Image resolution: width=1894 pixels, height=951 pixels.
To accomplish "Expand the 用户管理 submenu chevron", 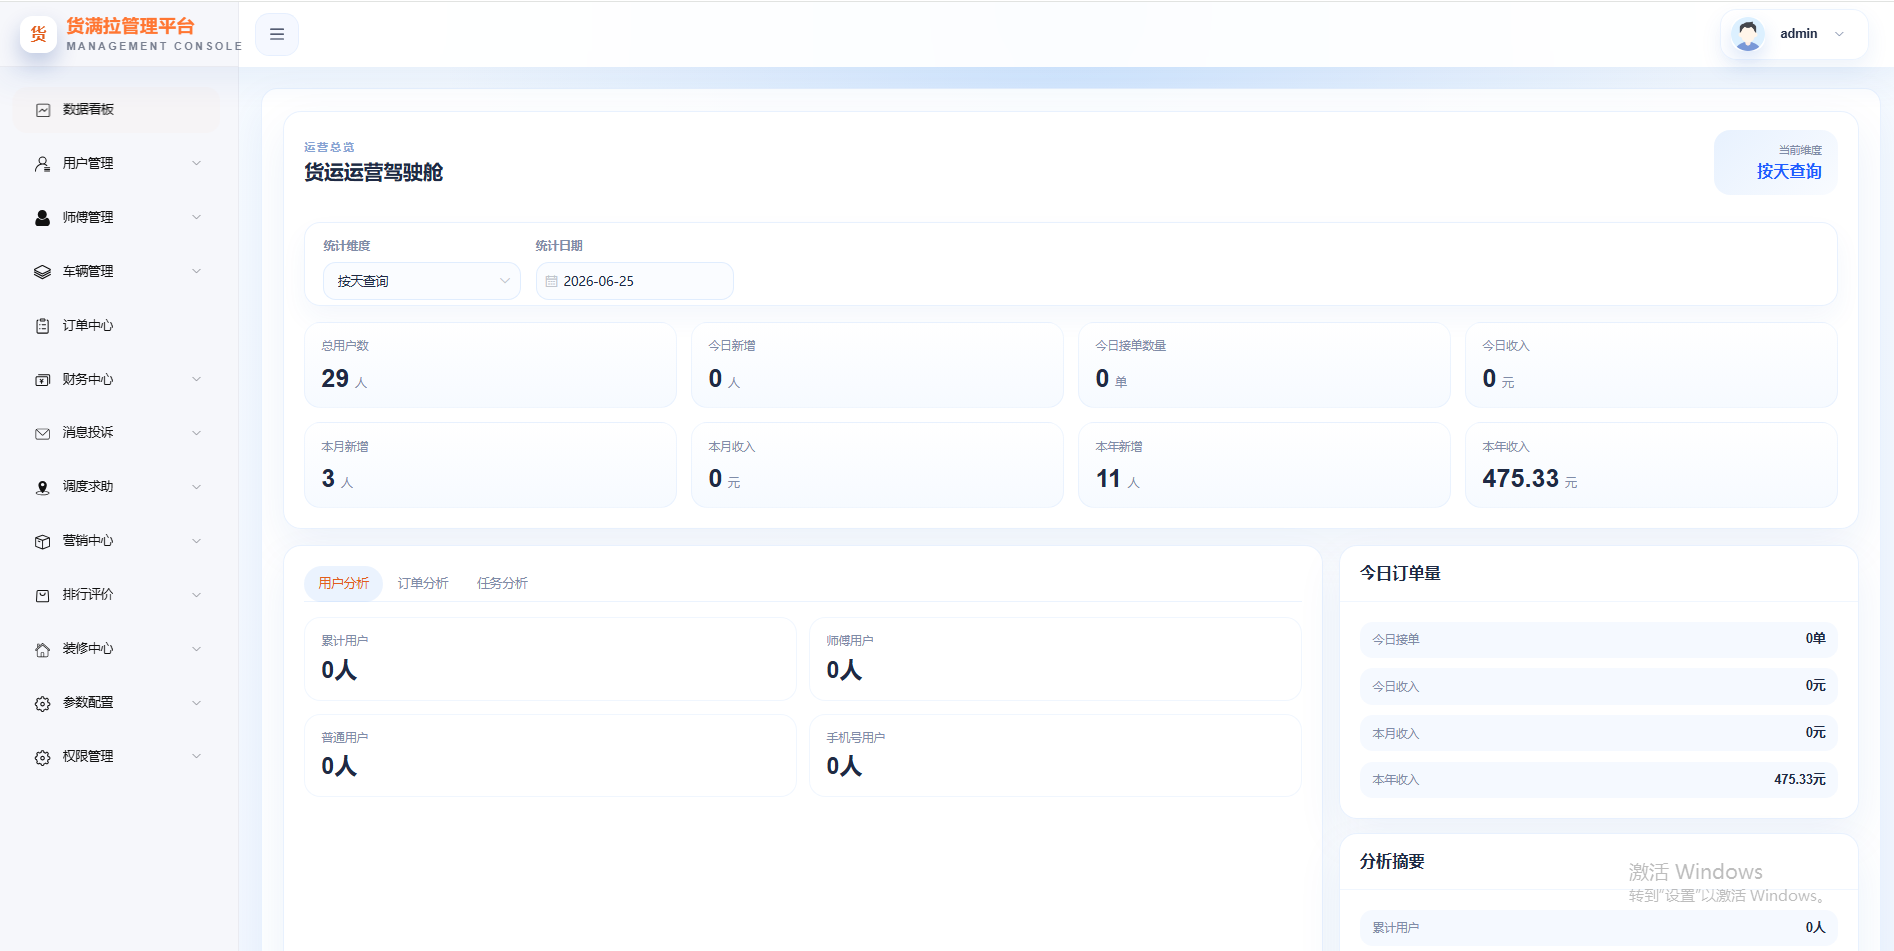I will [x=197, y=163].
